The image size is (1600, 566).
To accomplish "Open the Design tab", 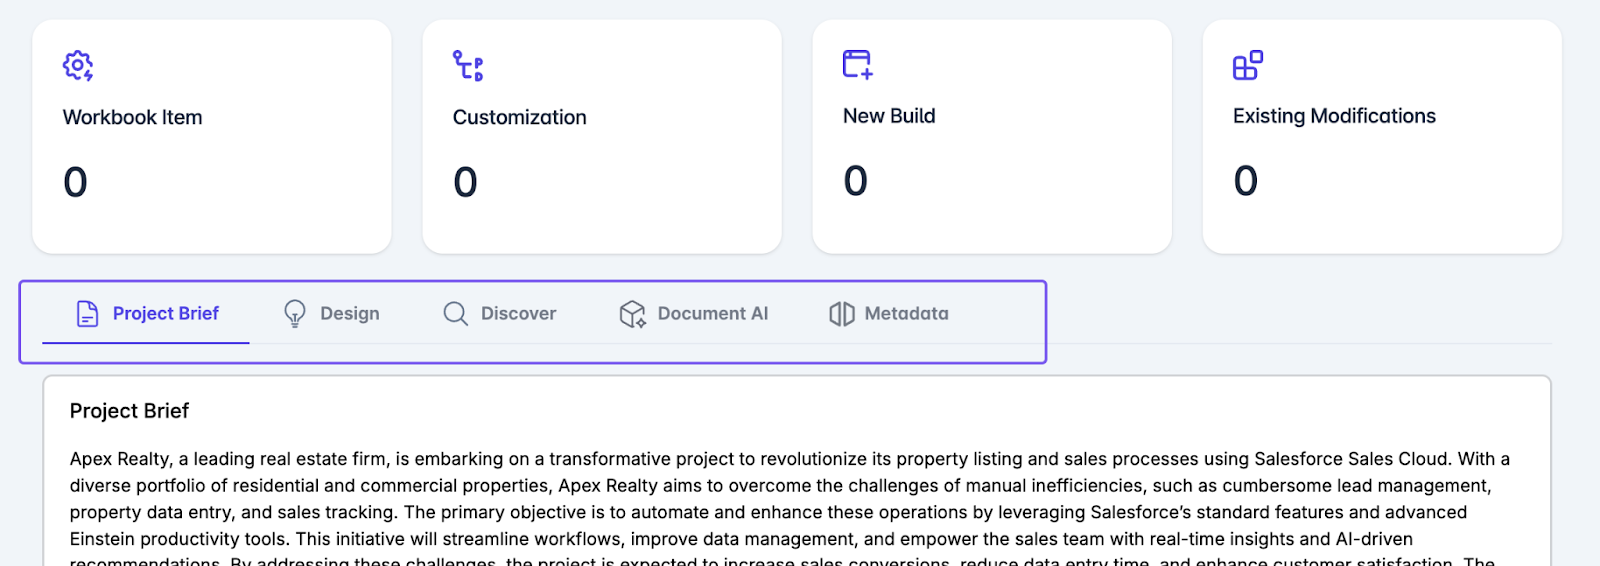I will [331, 314].
